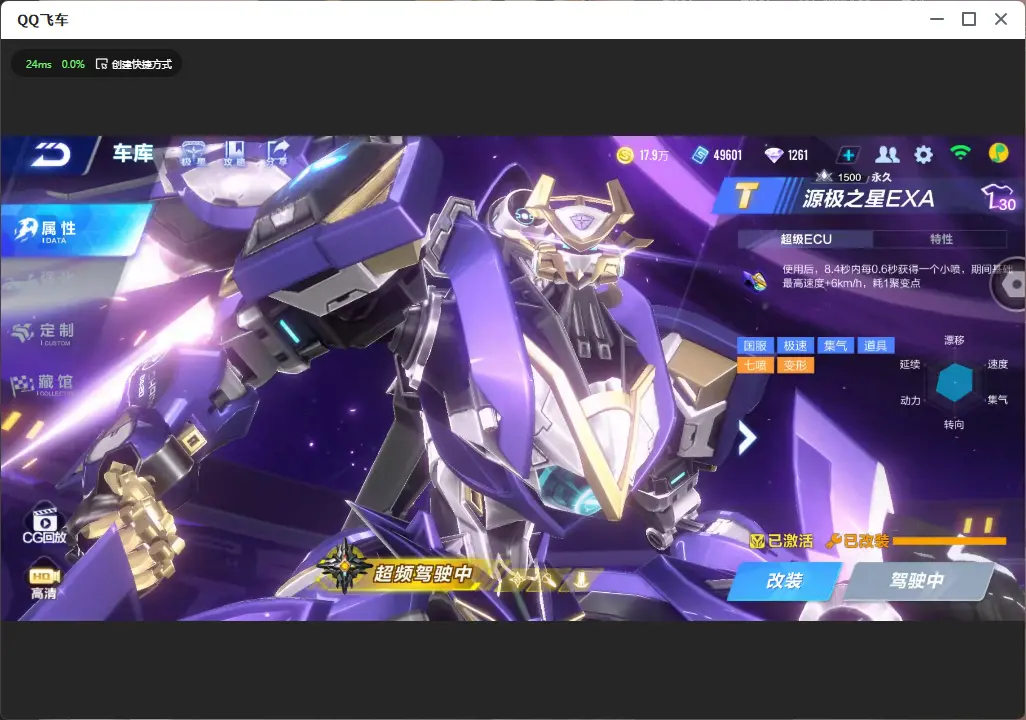Click the car name 源极之星EXA
The height and width of the screenshot is (720, 1026).
point(868,198)
